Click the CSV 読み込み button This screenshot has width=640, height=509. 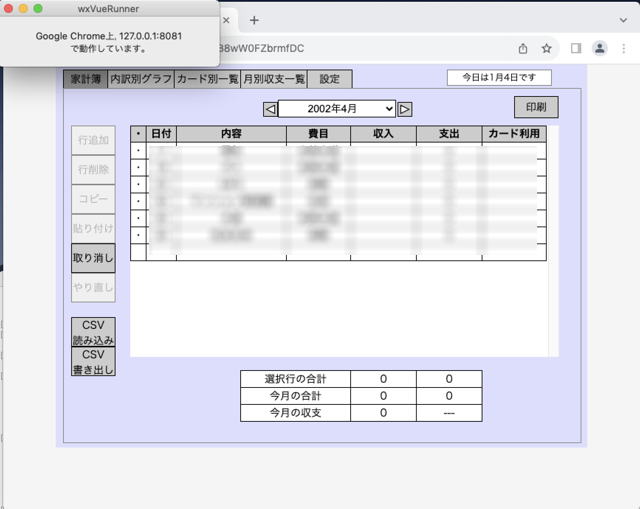(x=93, y=332)
